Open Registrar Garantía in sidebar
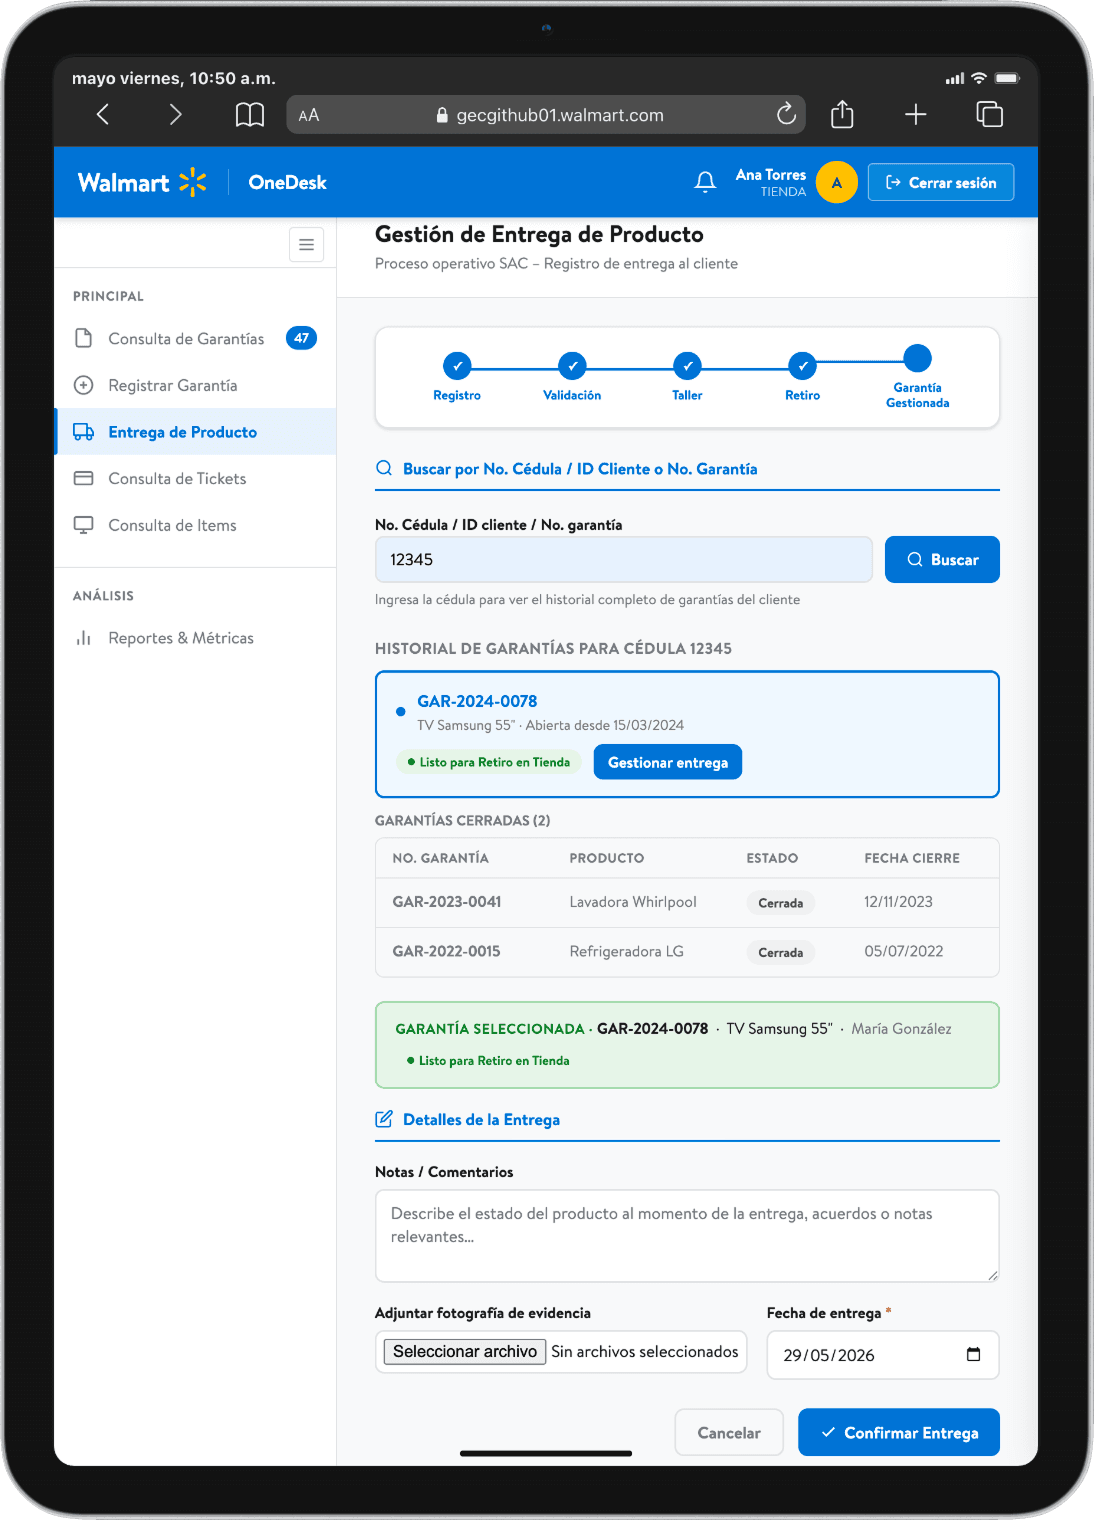The width and height of the screenshot is (1094, 1520). coord(195,385)
